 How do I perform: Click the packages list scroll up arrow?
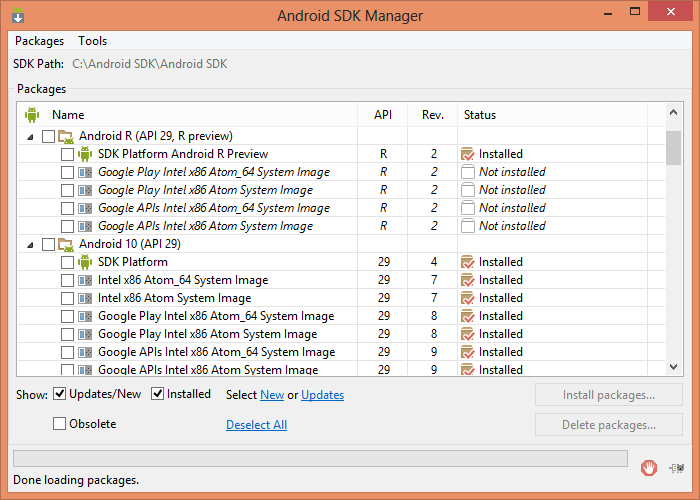pyautogui.click(x=674, y=112)
